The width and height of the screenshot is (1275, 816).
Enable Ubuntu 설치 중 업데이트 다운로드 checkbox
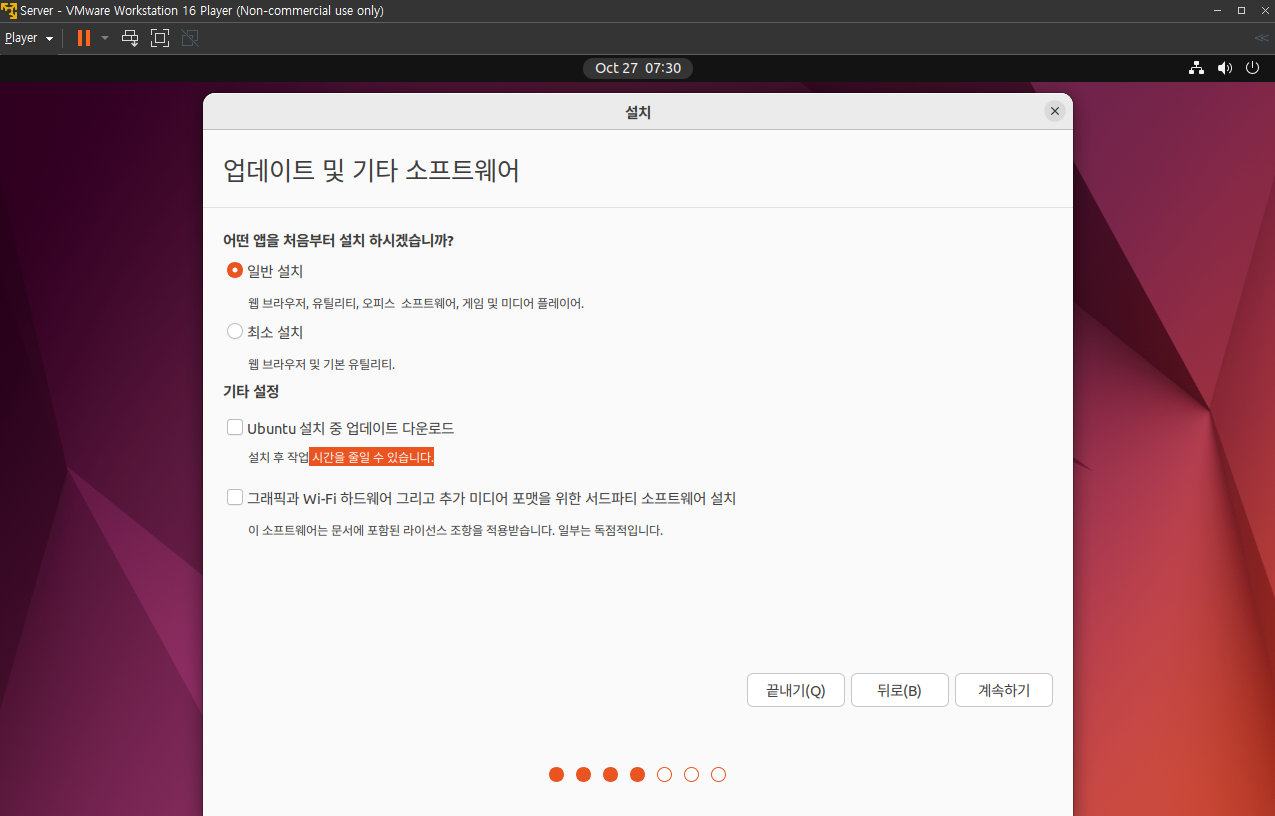(235, 427)
